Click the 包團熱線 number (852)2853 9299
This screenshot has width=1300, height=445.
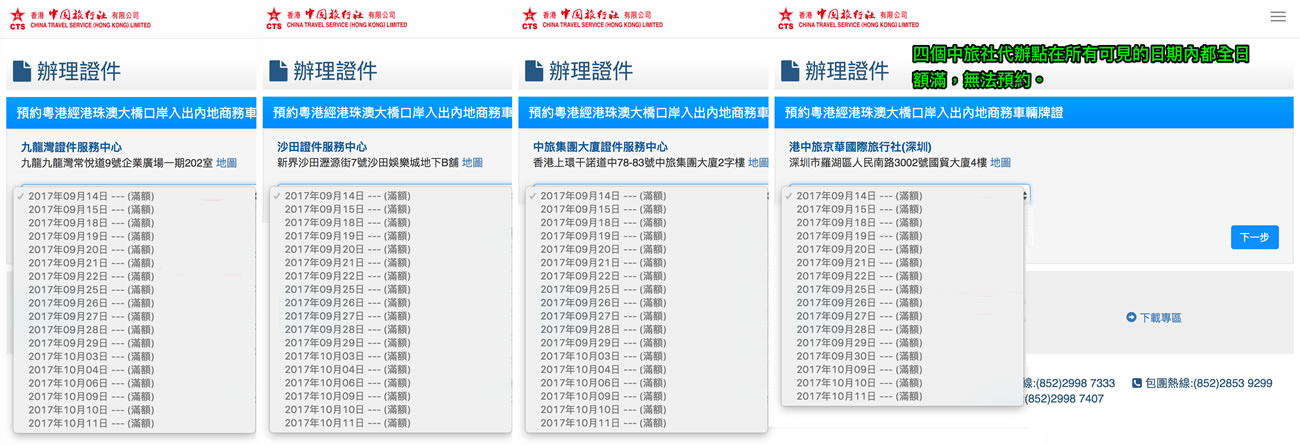[x=1231, y=383]
